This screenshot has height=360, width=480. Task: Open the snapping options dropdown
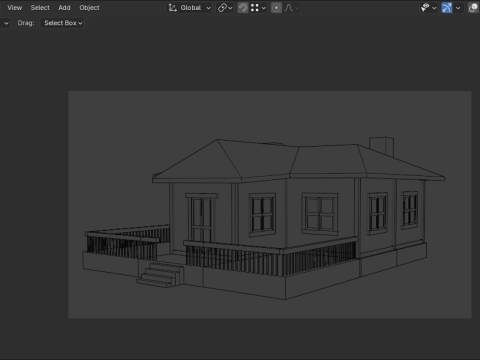coord(258,8)
